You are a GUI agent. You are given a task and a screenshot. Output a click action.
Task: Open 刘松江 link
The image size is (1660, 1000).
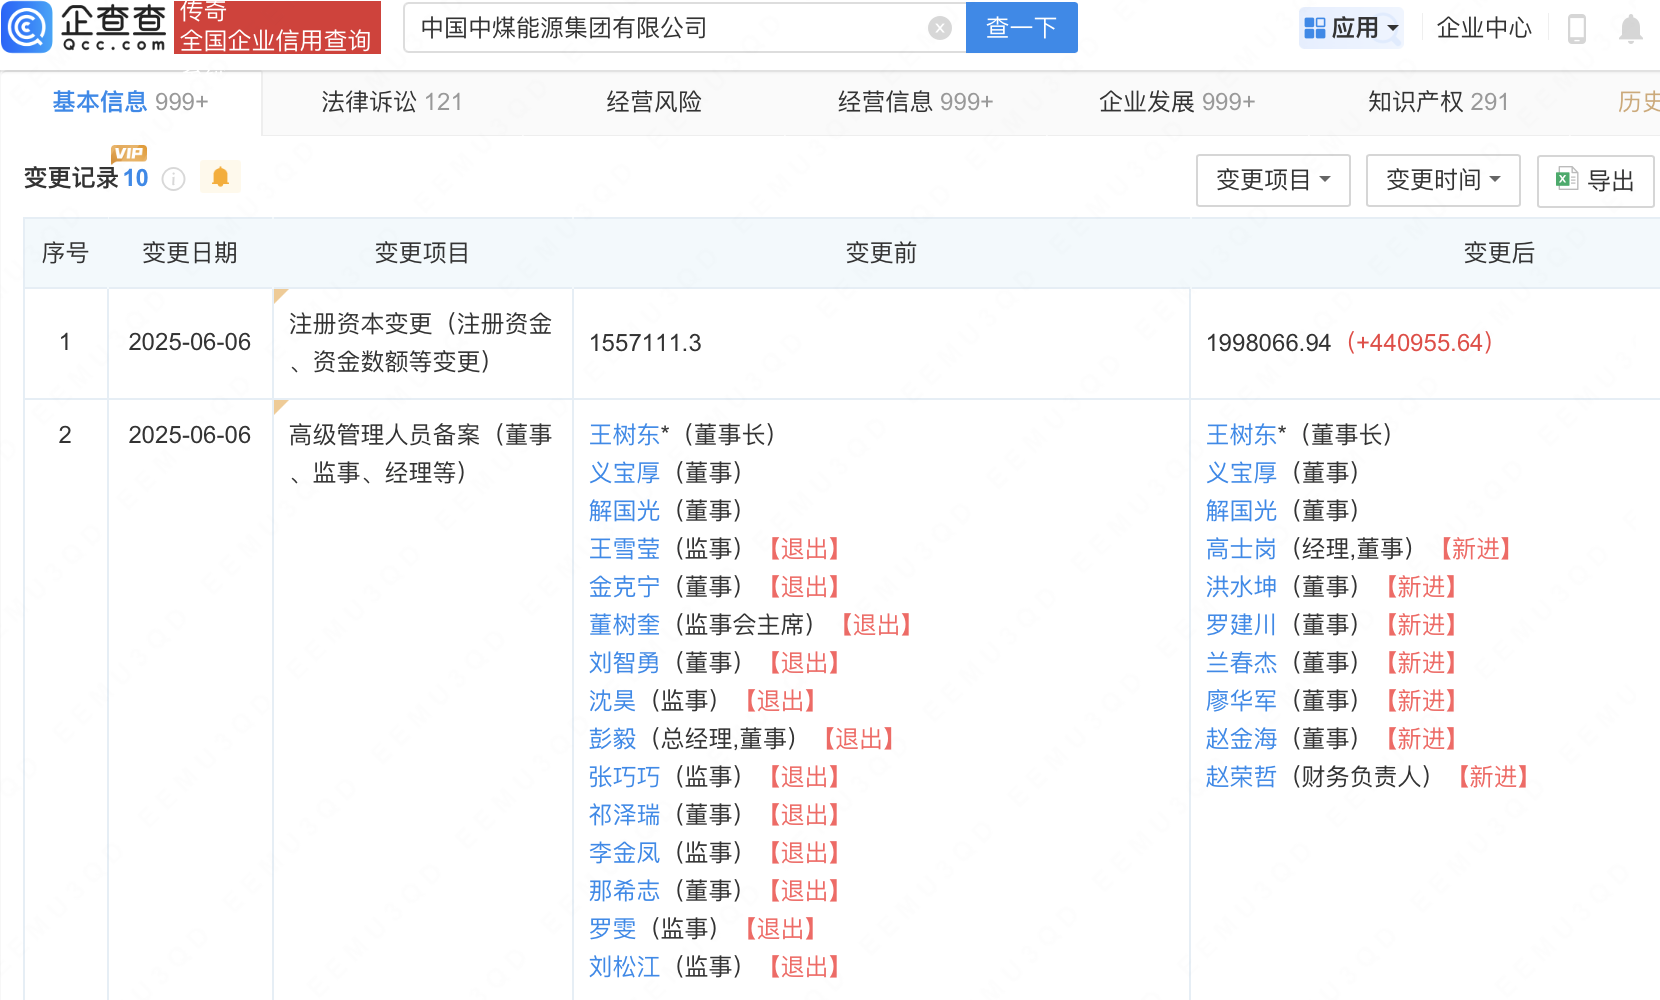tap(625, 967)
